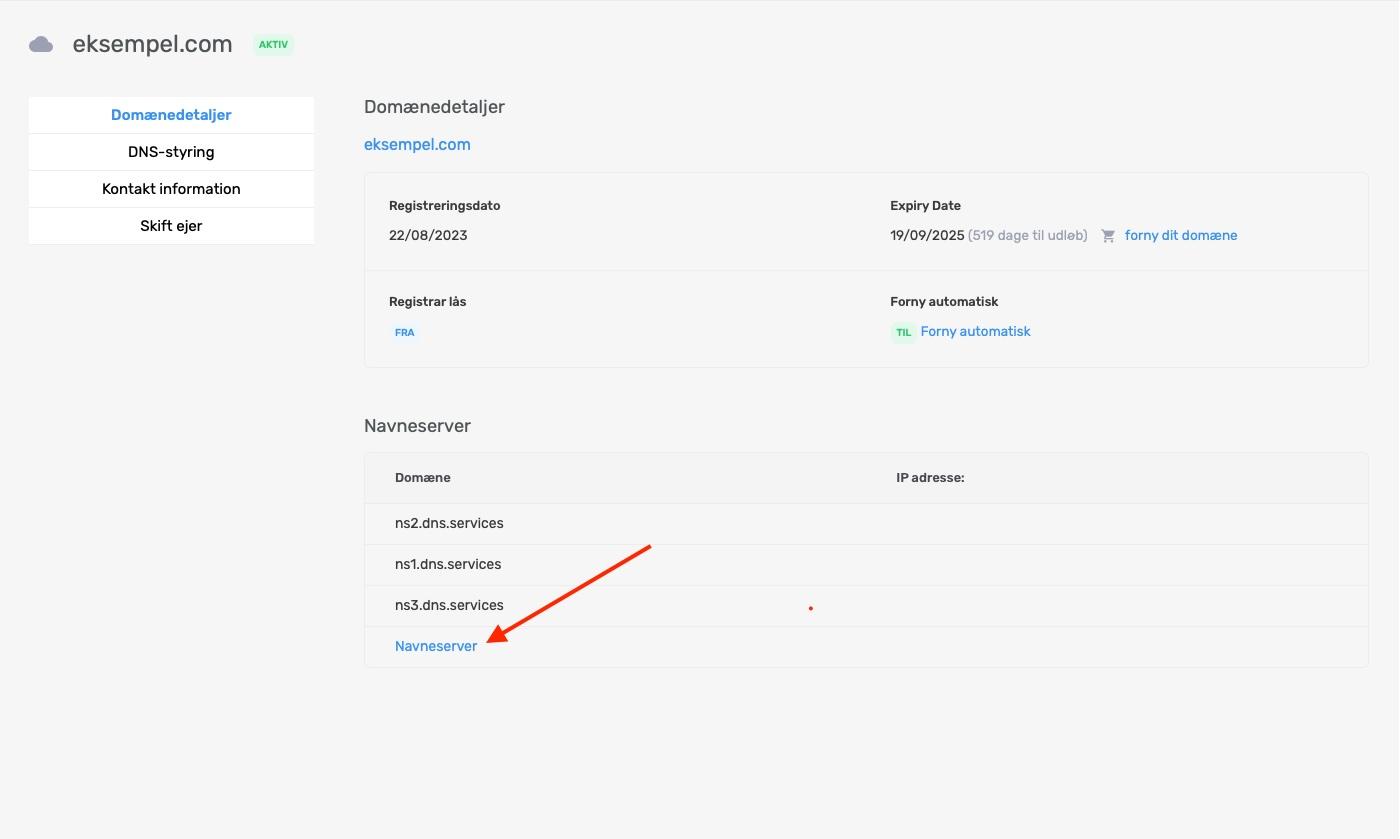Open the Skift ejer tab
The width and height of the screenshot is (1400, 839).
[x=171, y=226]
